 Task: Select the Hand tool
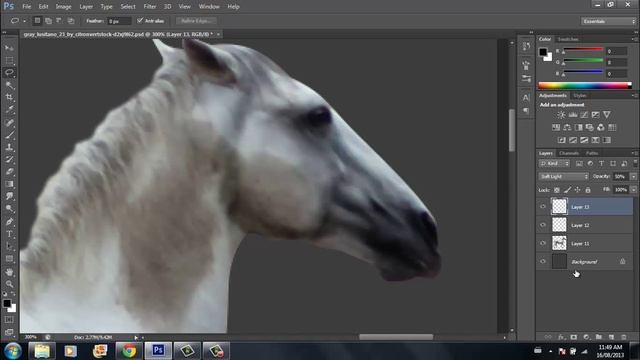pos(9,272)
